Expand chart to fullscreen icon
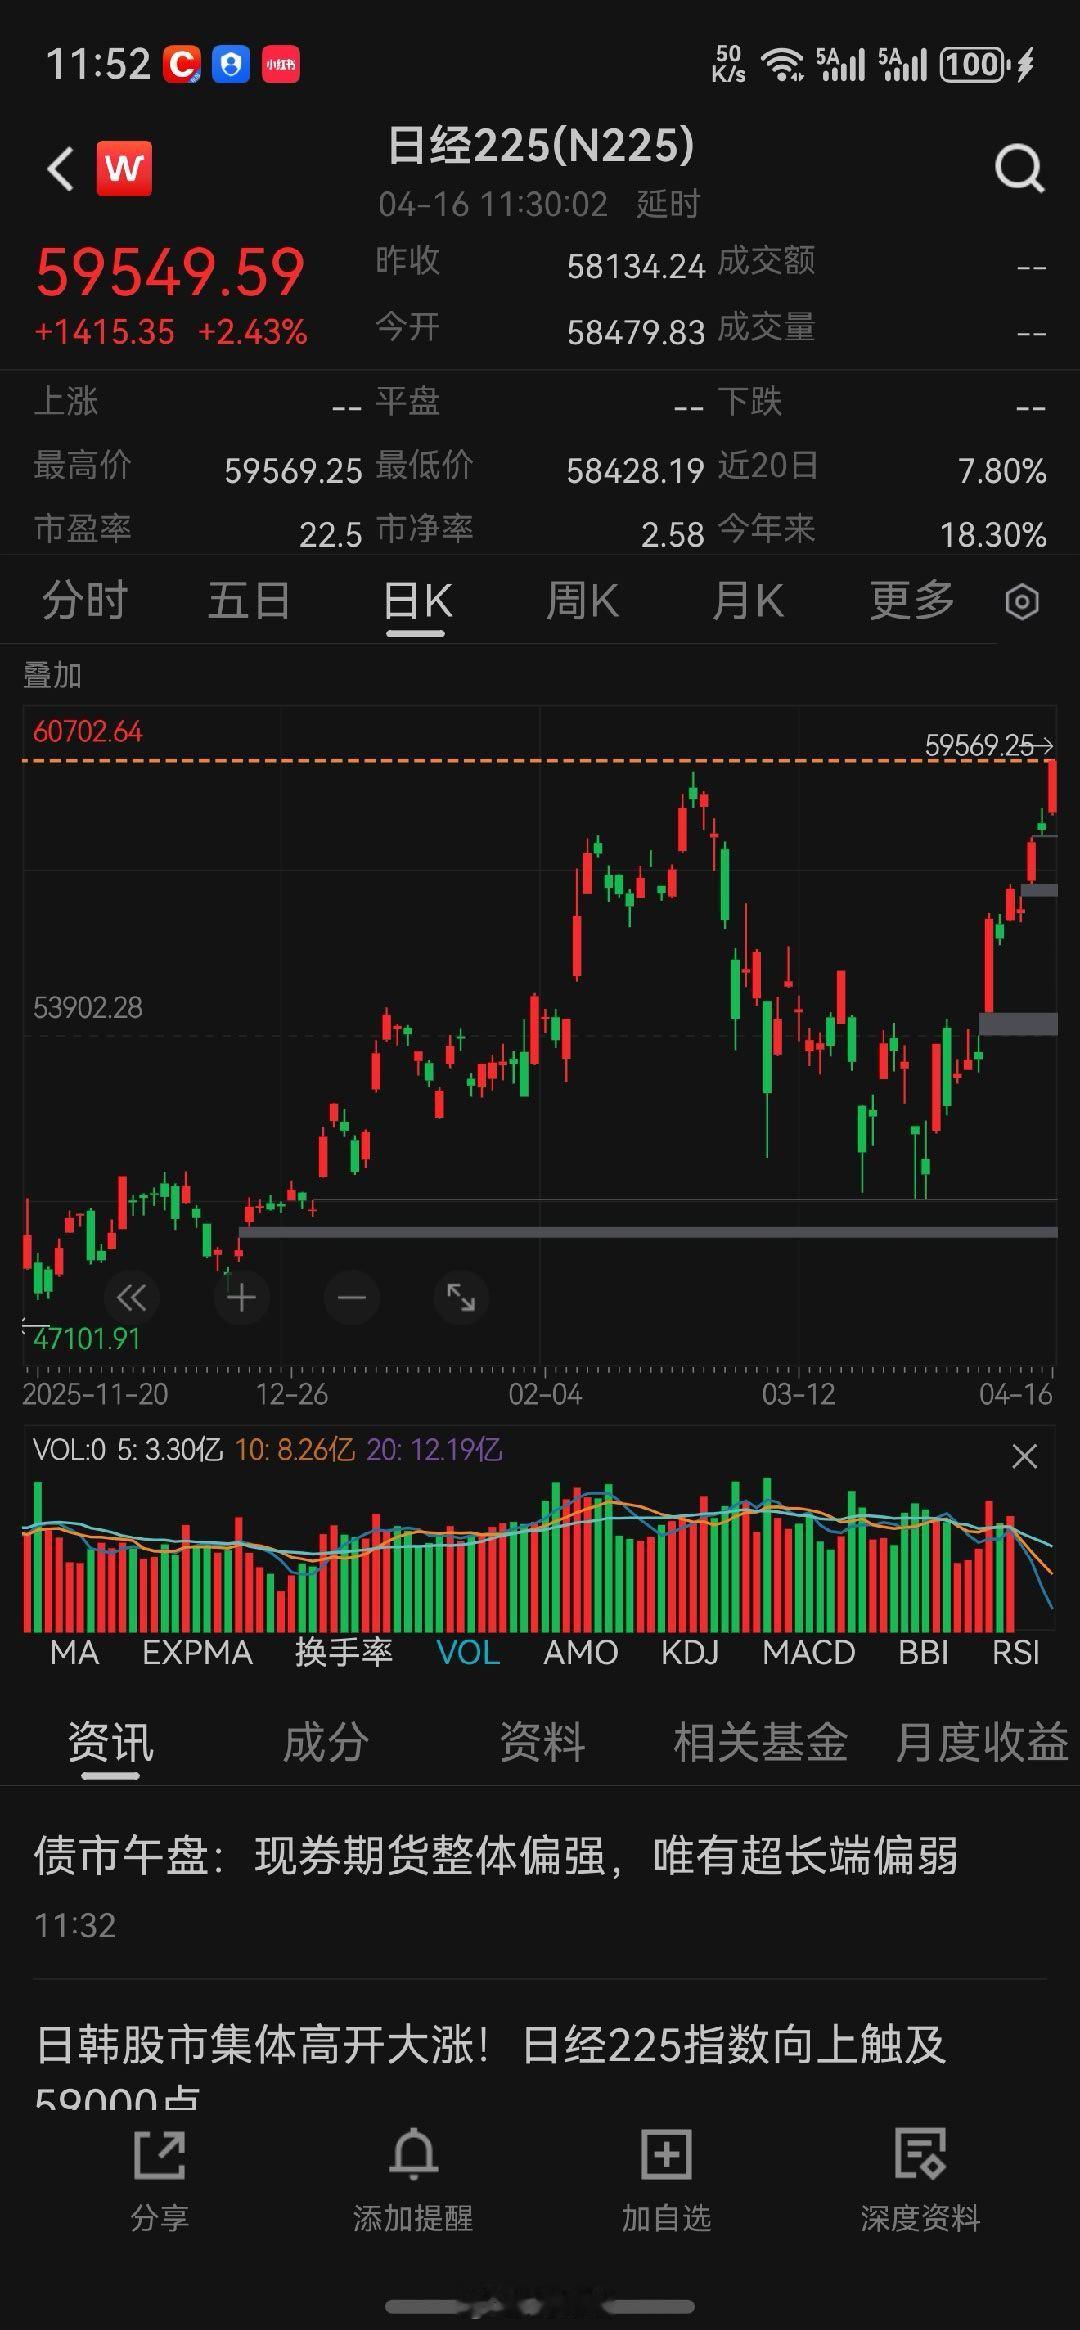This screenshot has width=1080, height=2330. click(x=461, y=1298)
